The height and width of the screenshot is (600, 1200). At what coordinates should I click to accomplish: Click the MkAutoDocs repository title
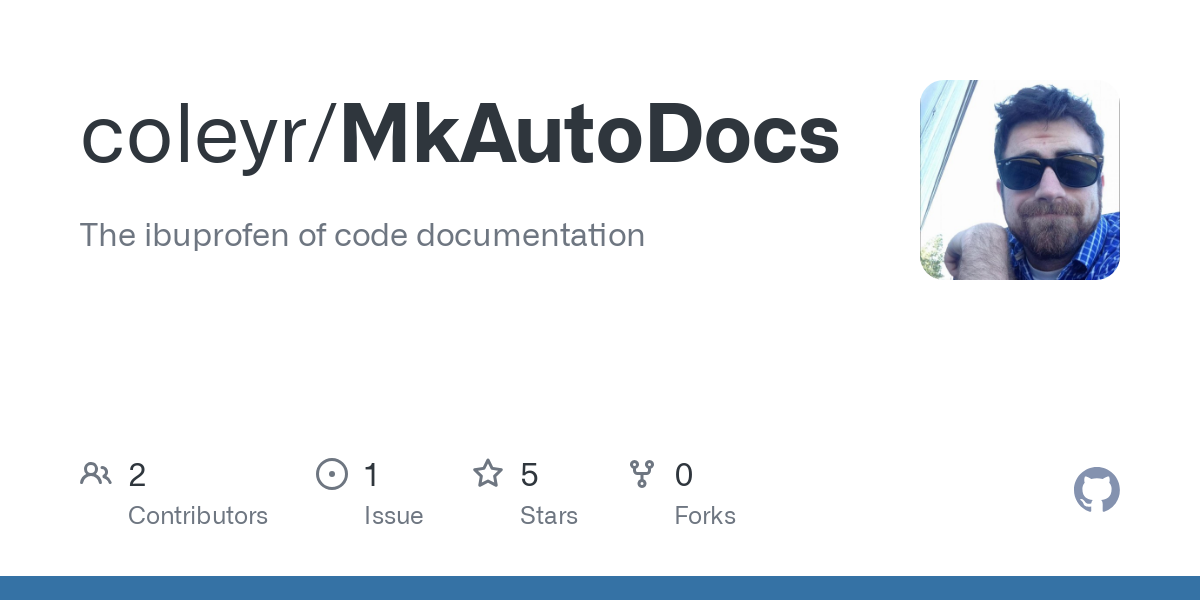point(590,133)
